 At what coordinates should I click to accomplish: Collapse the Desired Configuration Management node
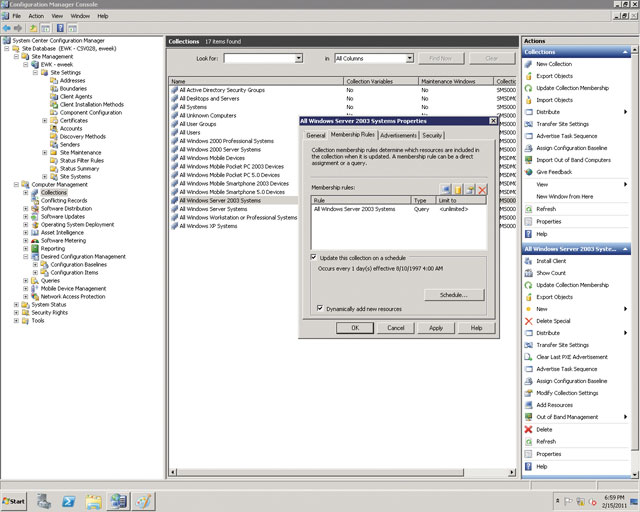[x=26, y=256]
